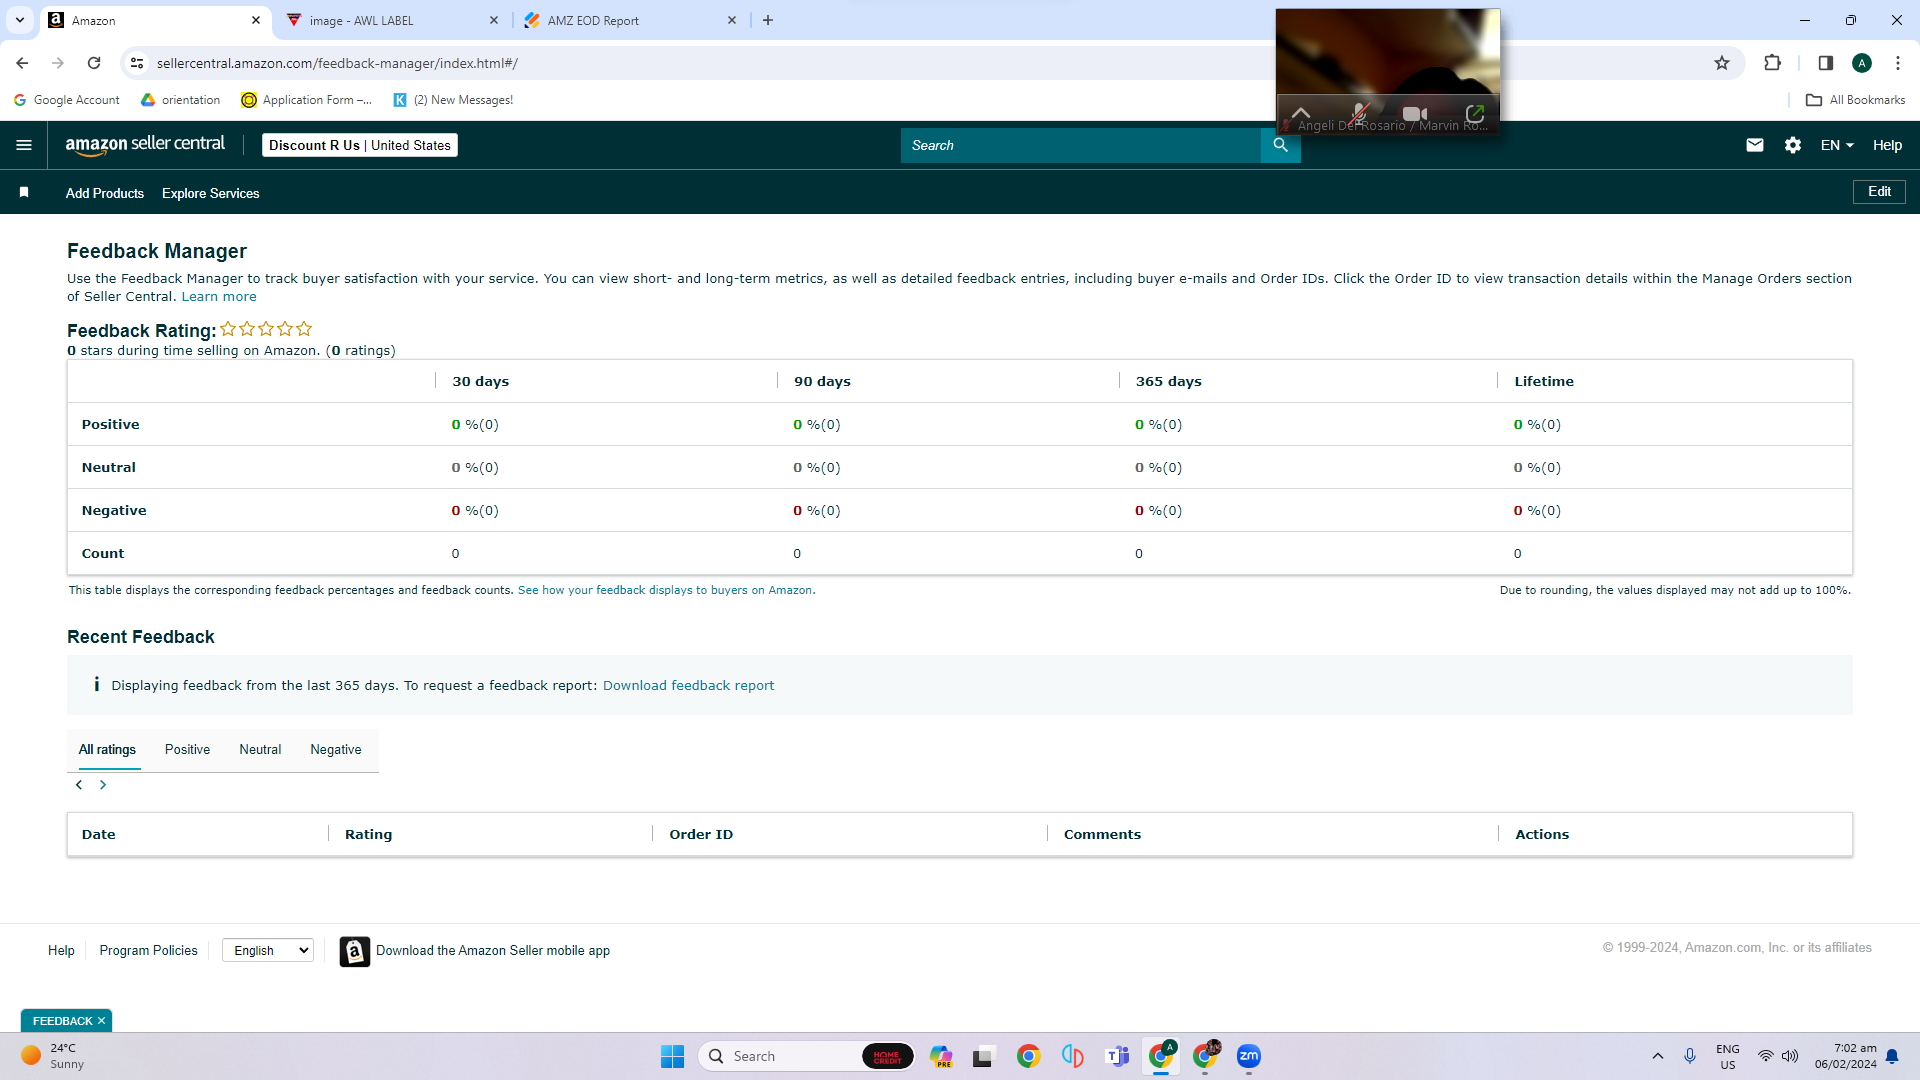Toggle camera in the video call overlay

[1414, 114]
